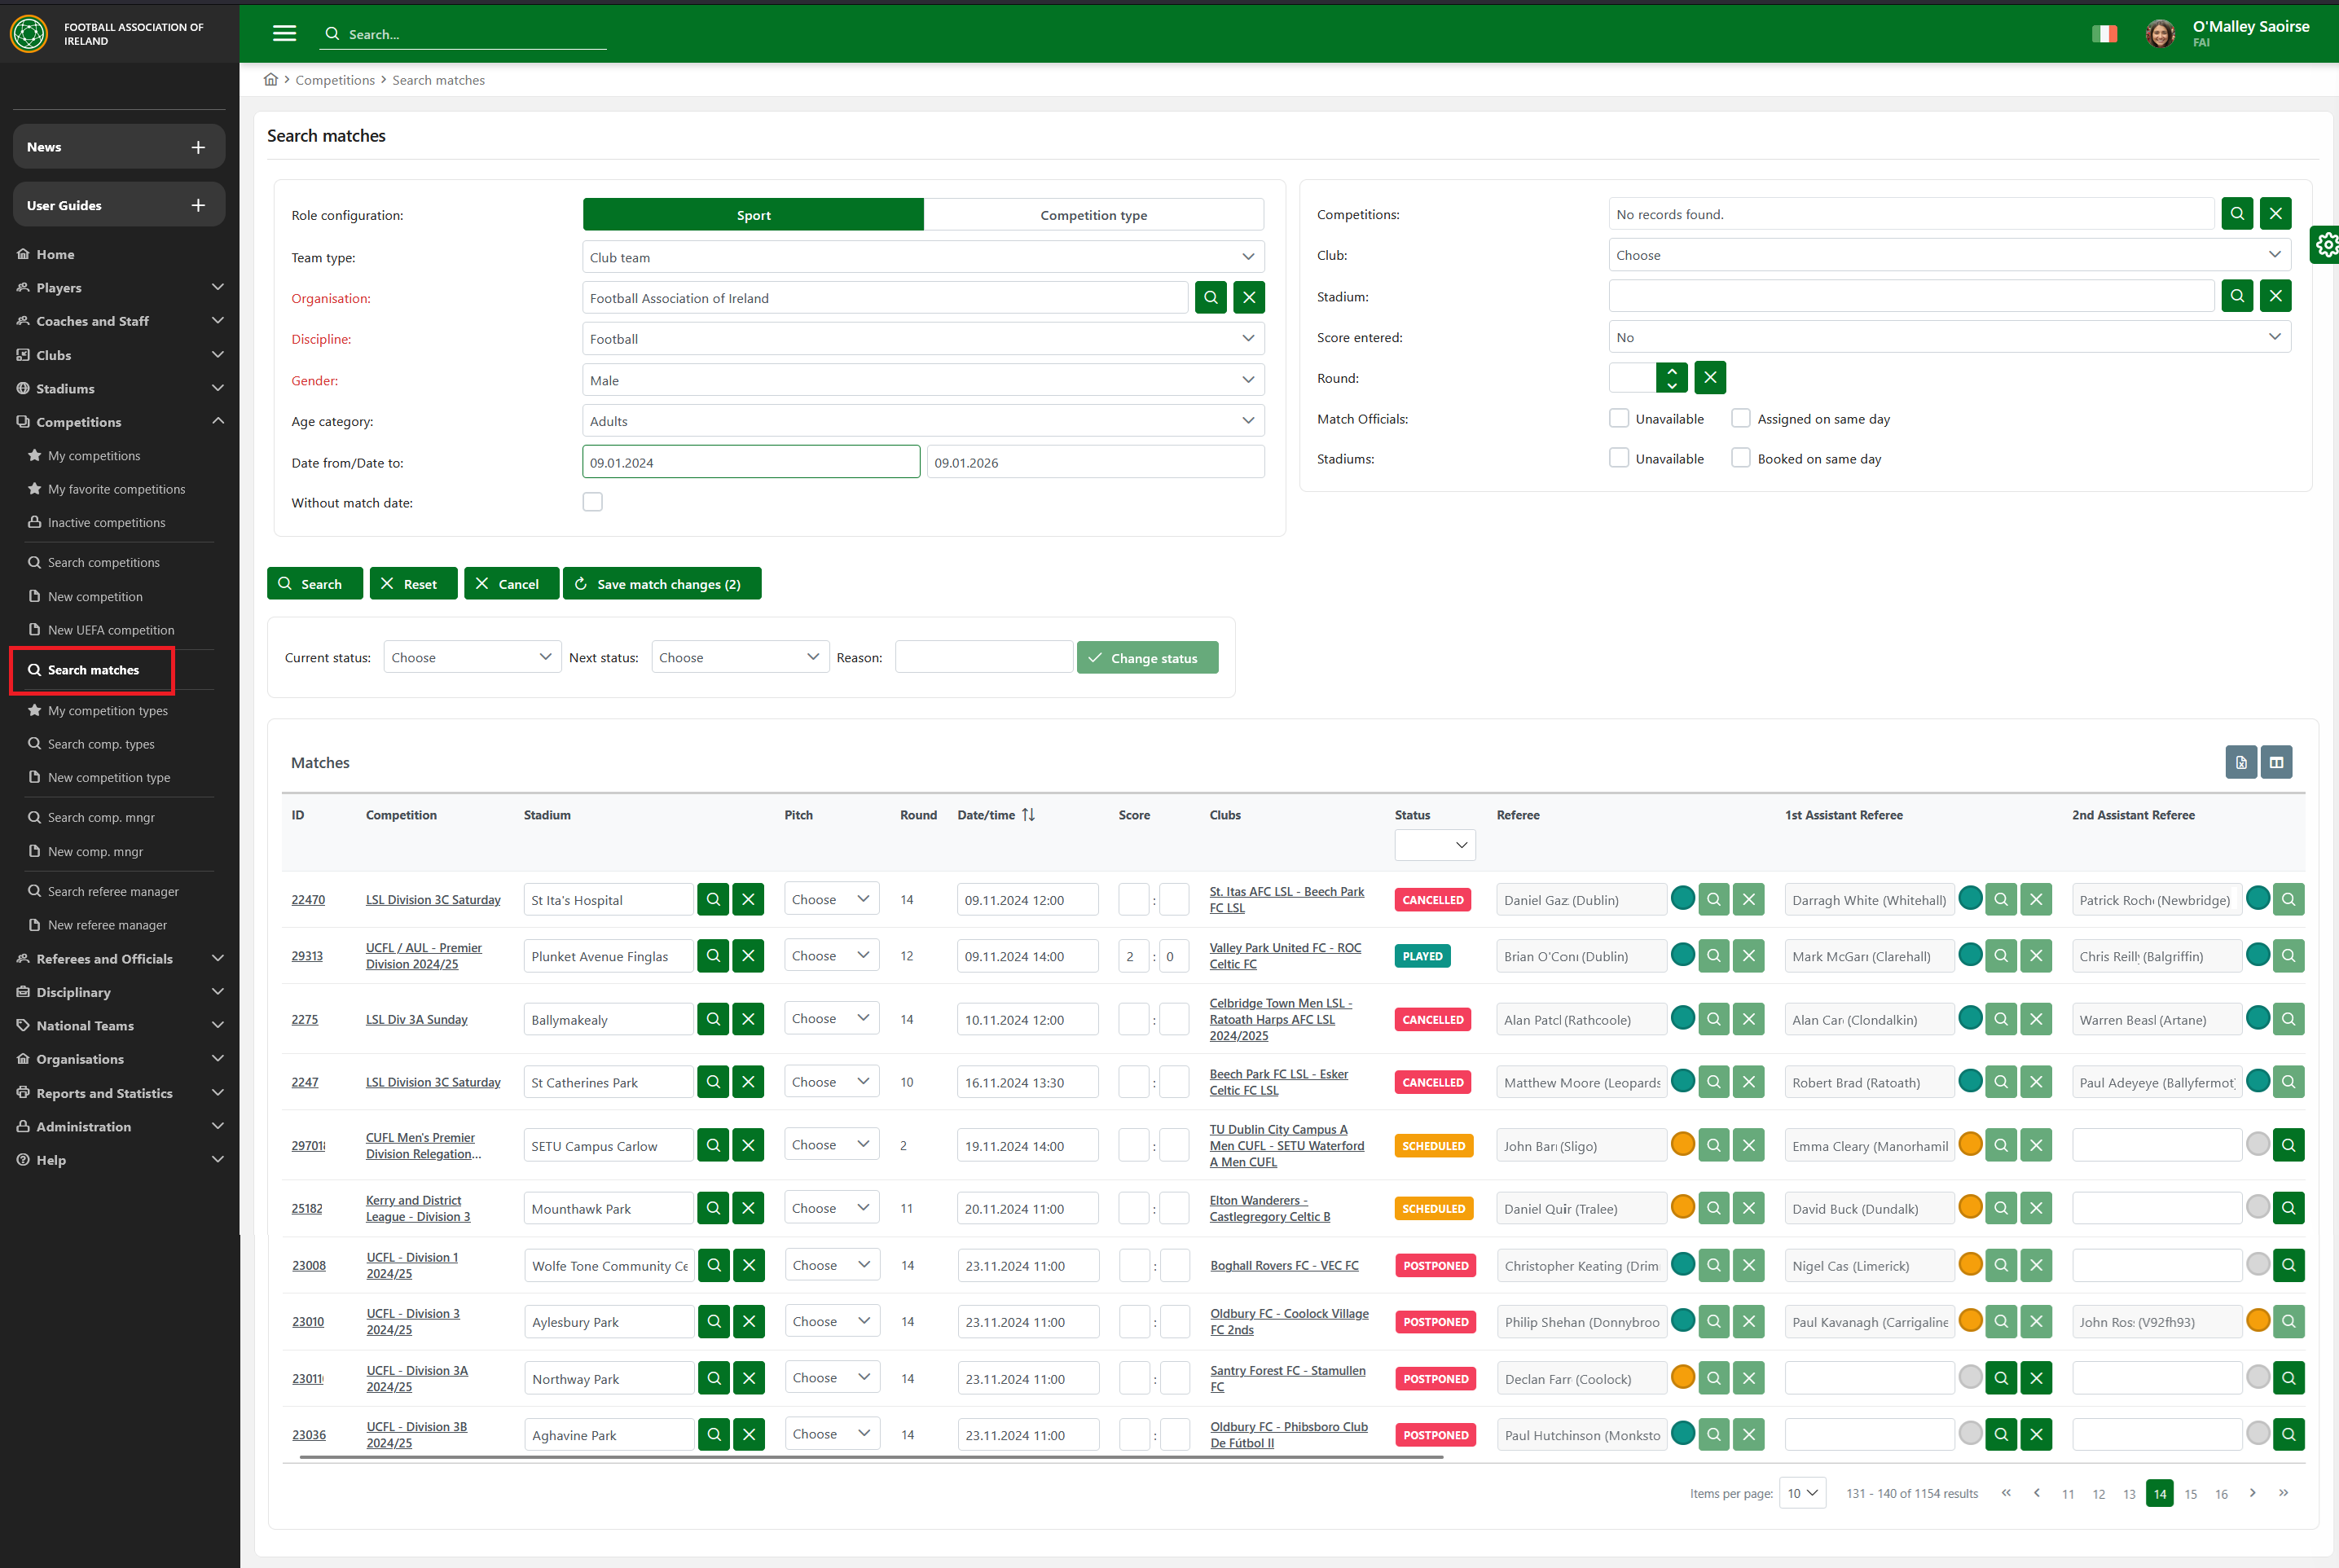2339x1568 pixels.
Task: Open match ID 29313 link
Action: click(307, 956)
